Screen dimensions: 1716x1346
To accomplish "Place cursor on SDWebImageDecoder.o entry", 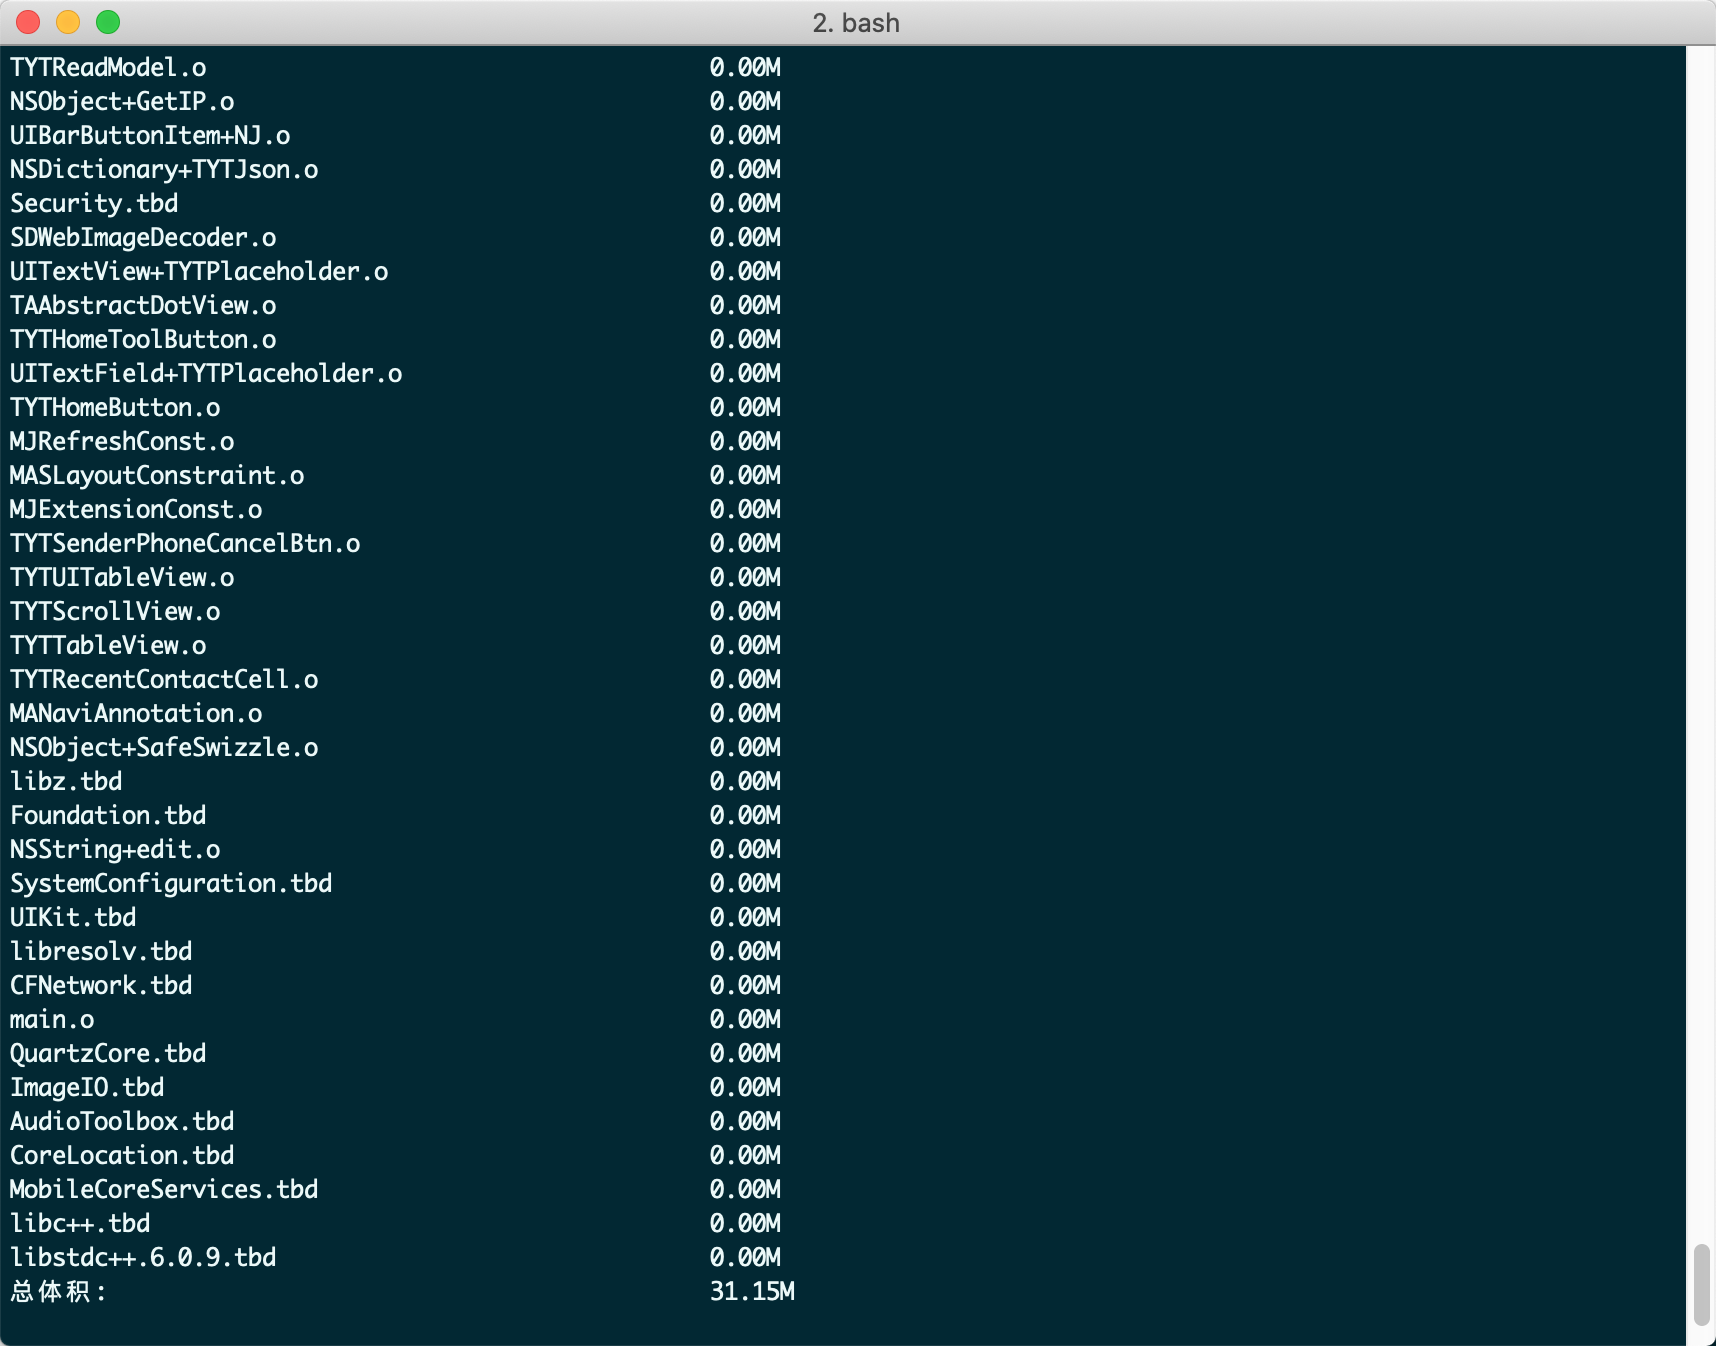I will coord(143,238).
